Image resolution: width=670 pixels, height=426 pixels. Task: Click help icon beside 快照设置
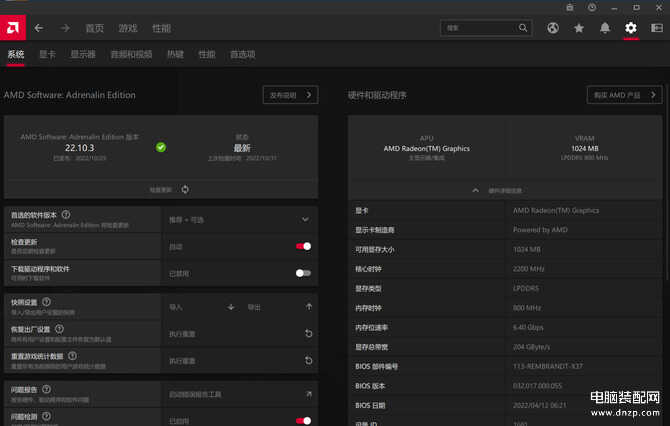[46, 302]
